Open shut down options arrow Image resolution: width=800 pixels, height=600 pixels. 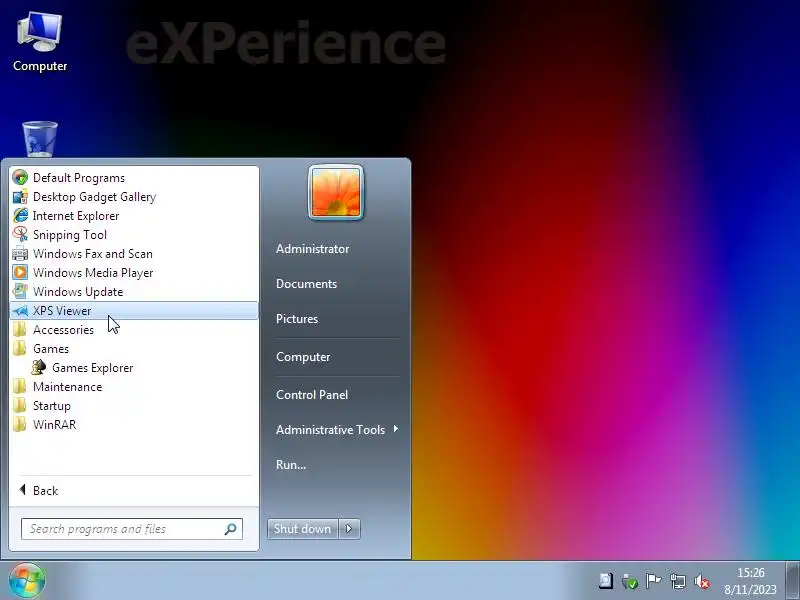point(349,529)
